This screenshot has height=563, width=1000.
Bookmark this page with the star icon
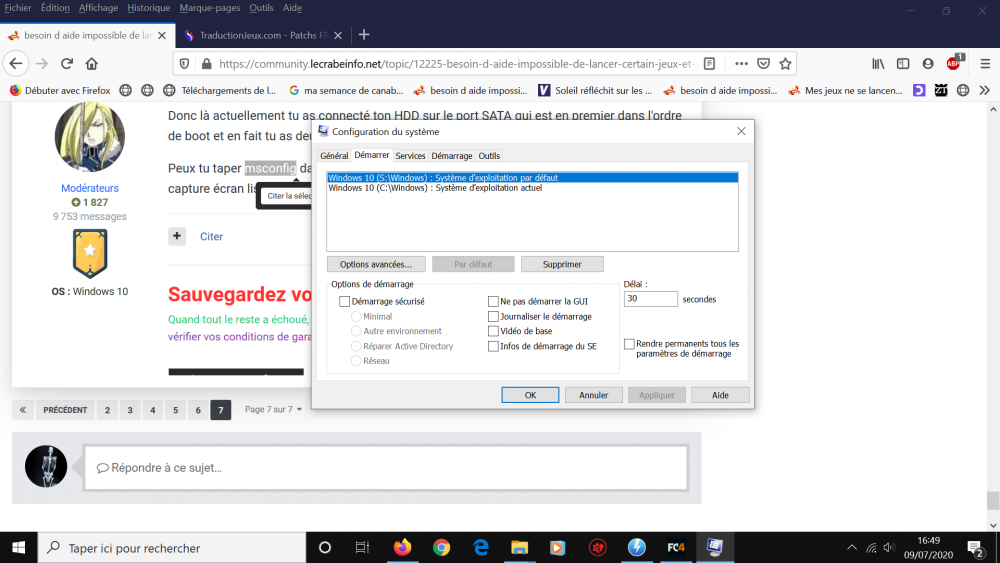tap(785, 64)
